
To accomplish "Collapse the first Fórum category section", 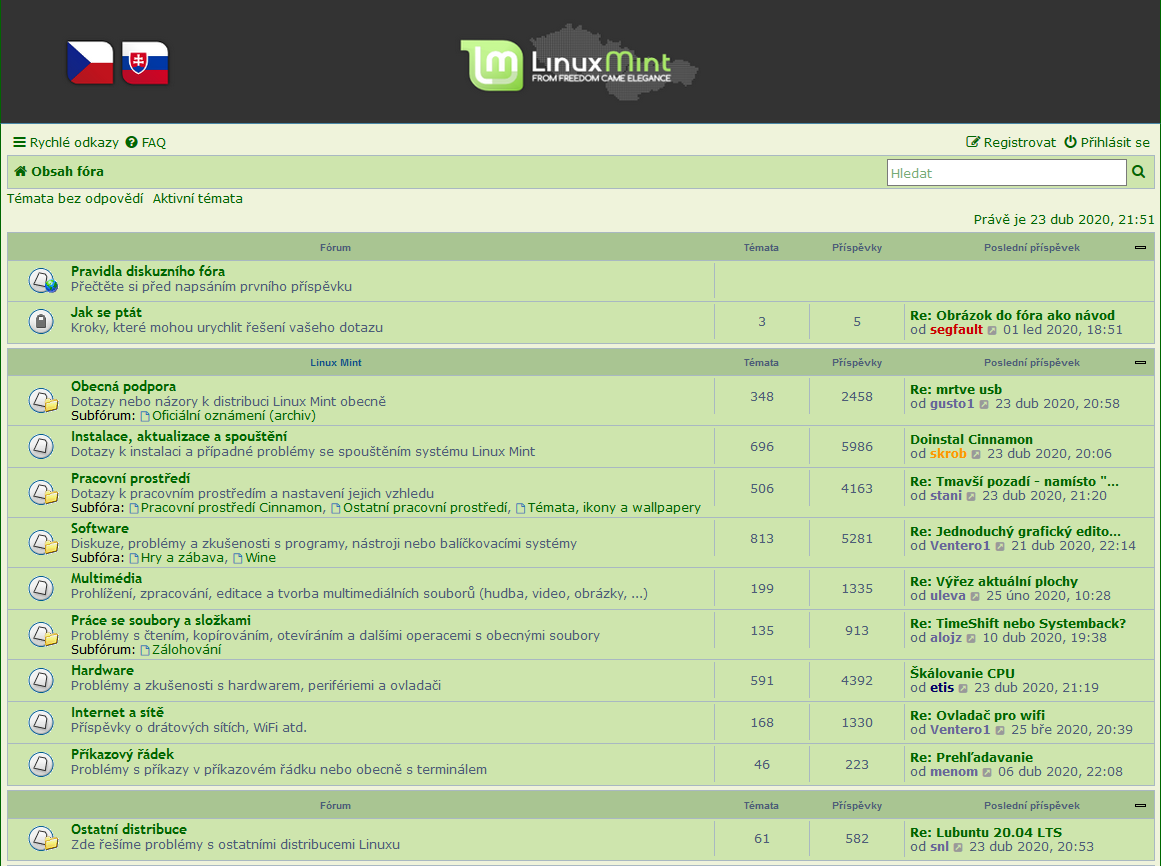I will [x=1140, y=248].
